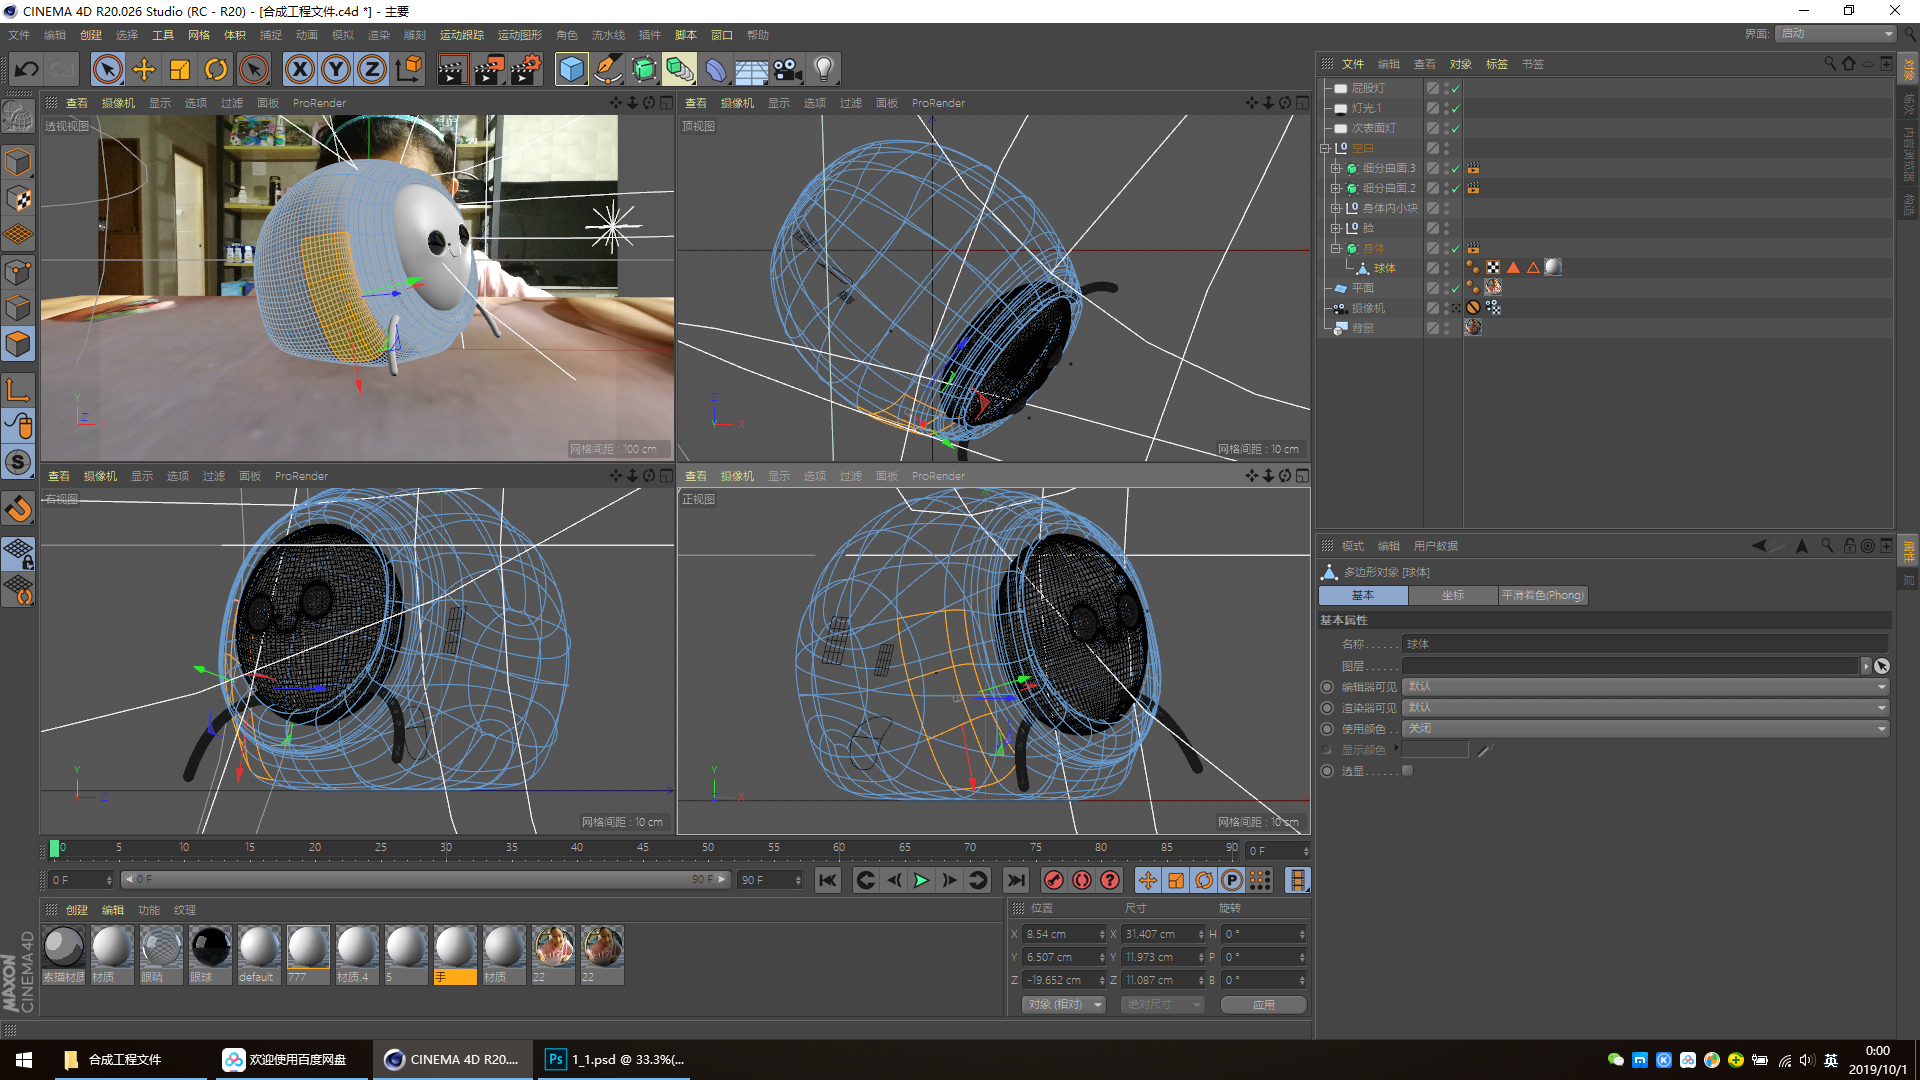
Task: Go to the start of the timeline
Action: click(x=827, y=880)
